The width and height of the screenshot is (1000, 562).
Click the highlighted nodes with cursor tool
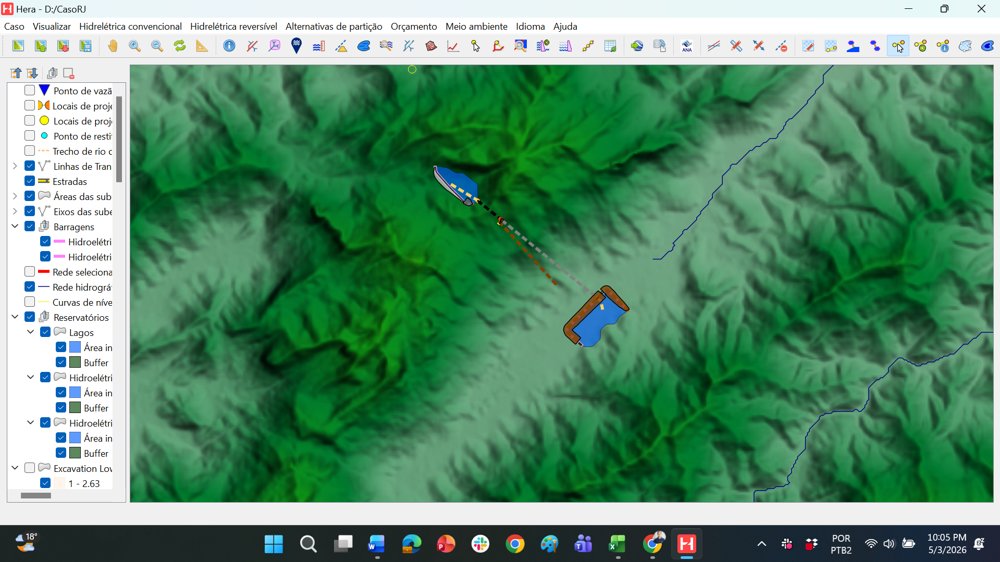tap(898, 46)
